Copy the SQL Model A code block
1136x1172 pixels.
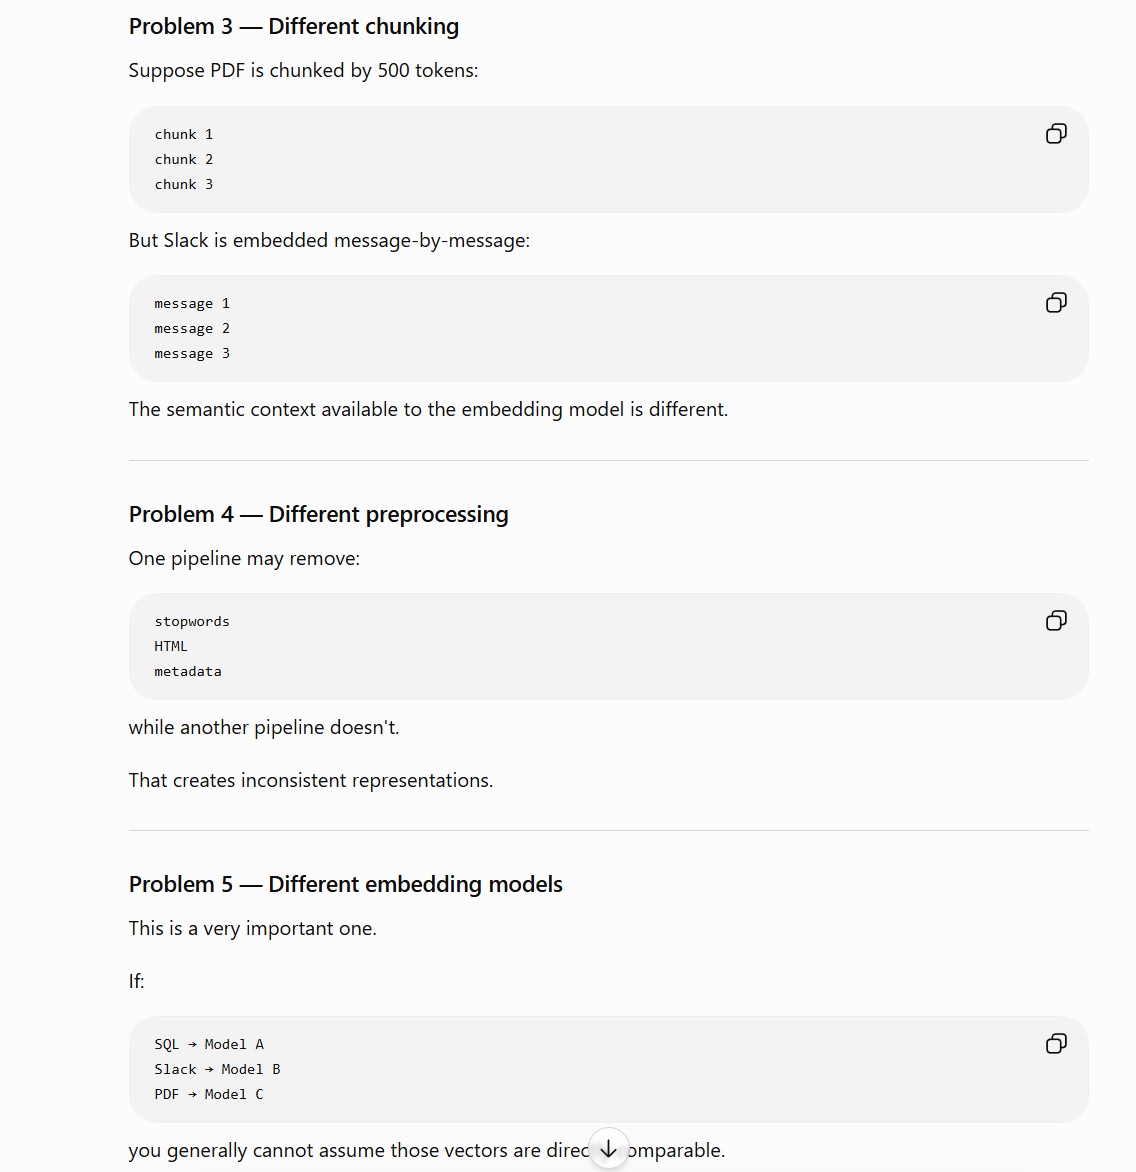[1056, 1043]
